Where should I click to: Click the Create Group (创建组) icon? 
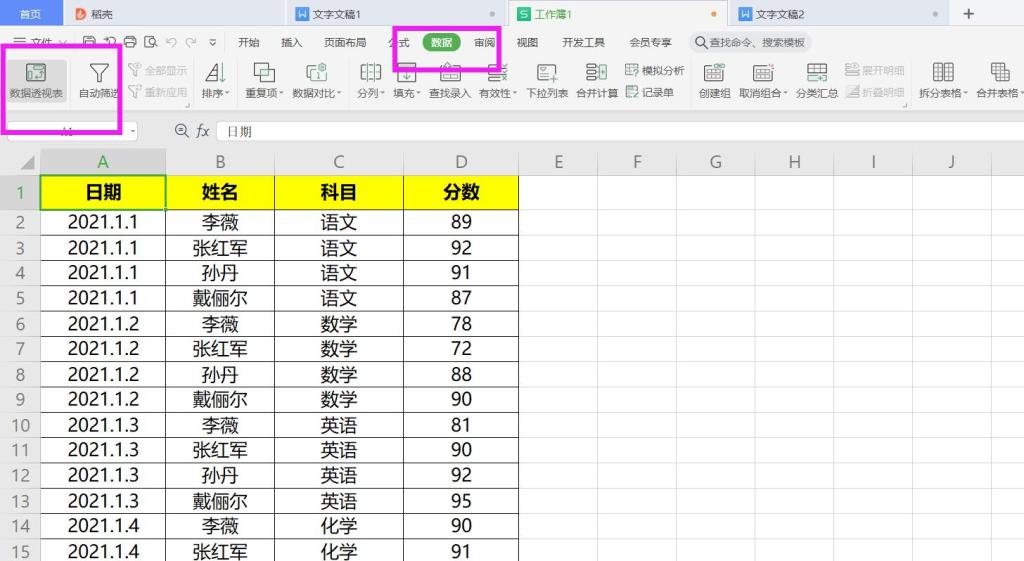coord(714,80)
